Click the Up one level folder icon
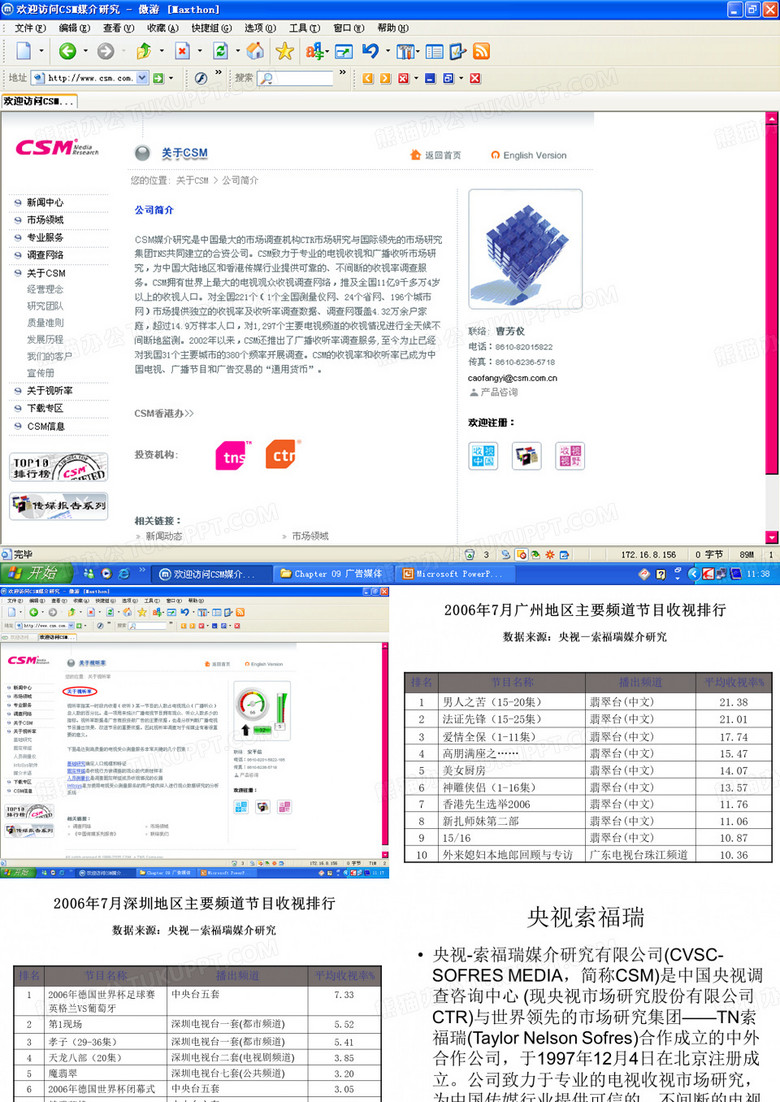This screenshot has width=780, height=1102. (144, 51)
